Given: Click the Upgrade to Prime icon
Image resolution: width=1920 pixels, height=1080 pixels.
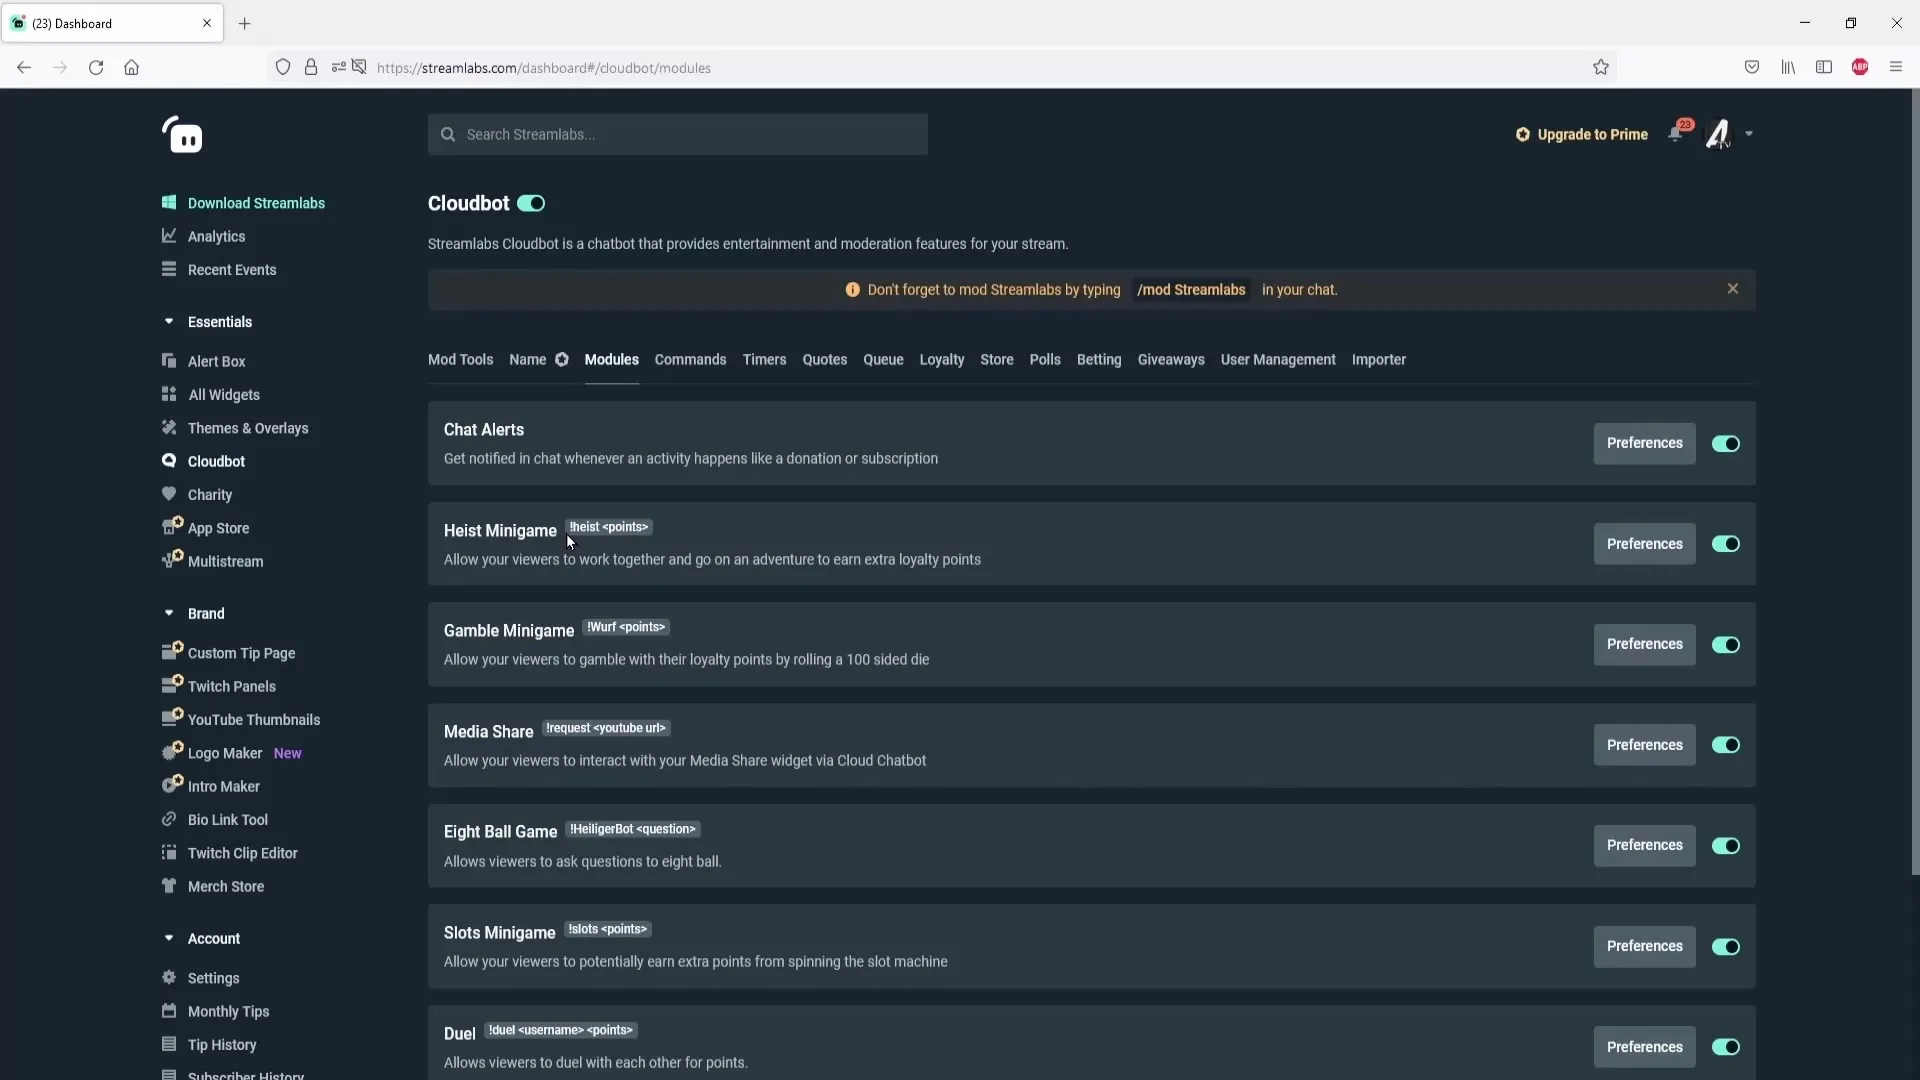Looking at the screenshot, I should pyautogui.click(x=1523, y=133).
